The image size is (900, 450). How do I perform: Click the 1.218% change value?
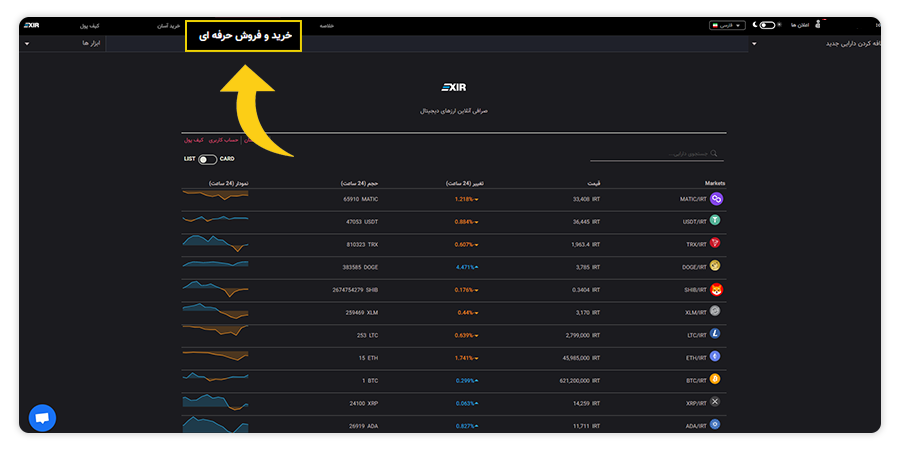coord(467,199)
